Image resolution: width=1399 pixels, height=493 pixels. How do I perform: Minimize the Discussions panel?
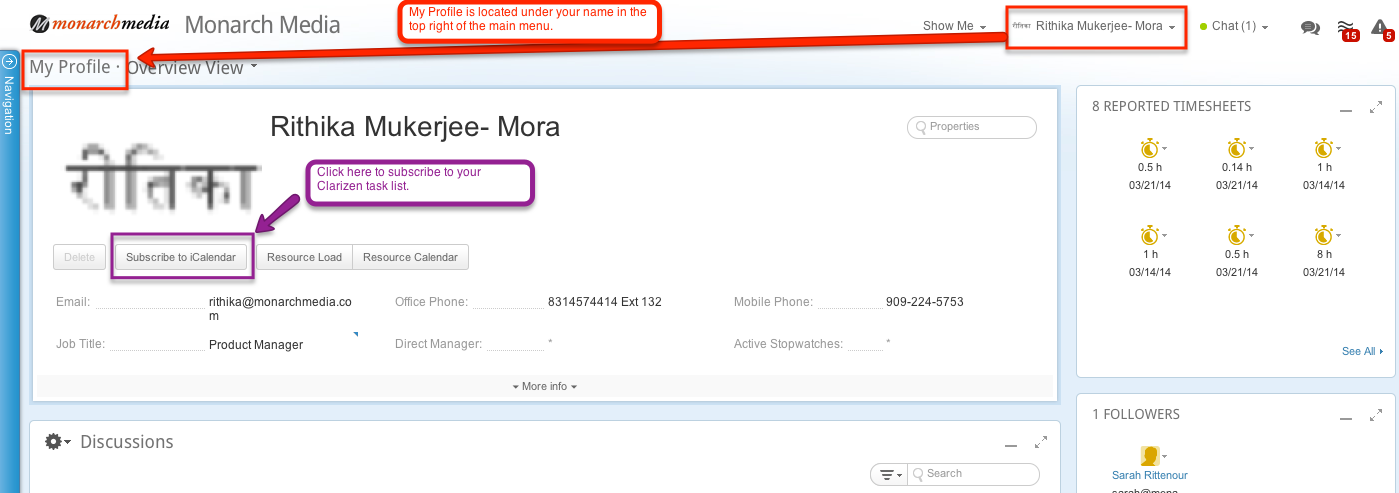coord(1010,444)
